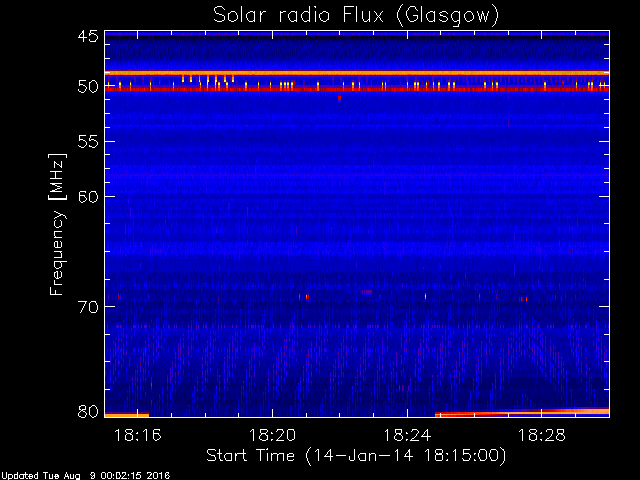Click the title "Solar radio Flux (Glasgow)"

[356, 16]
